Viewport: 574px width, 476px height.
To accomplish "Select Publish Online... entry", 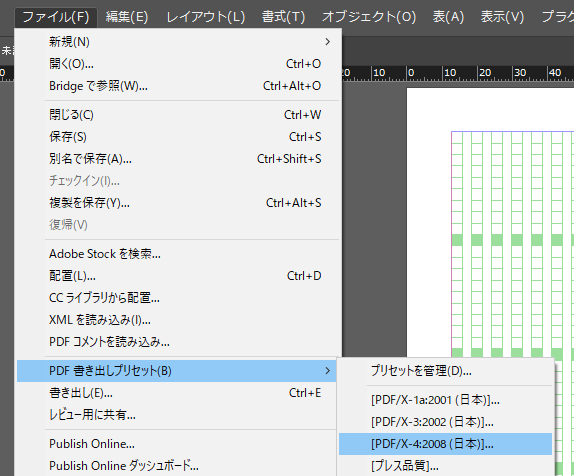I will tap(177, 444).
